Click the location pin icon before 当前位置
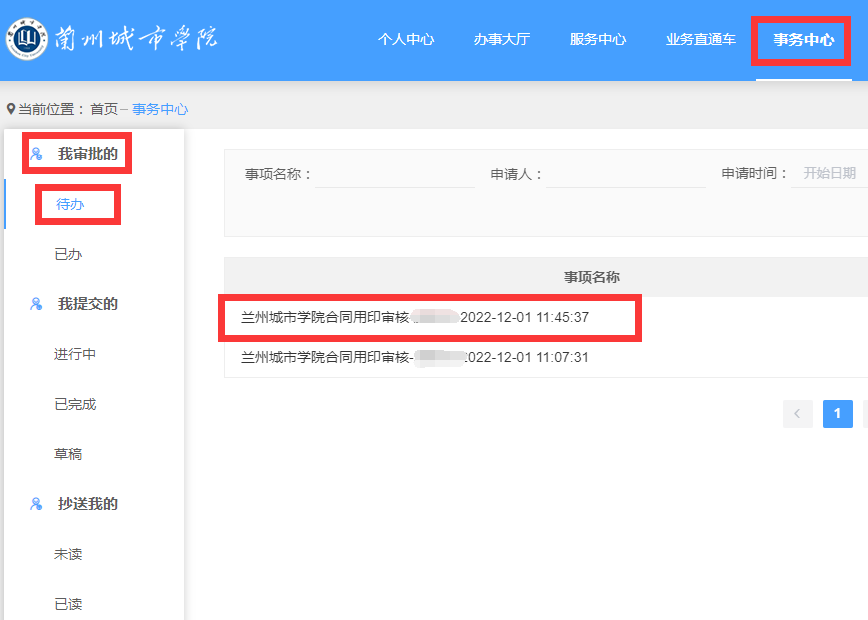Screen dimensions: 868x620 click(11, 109)
